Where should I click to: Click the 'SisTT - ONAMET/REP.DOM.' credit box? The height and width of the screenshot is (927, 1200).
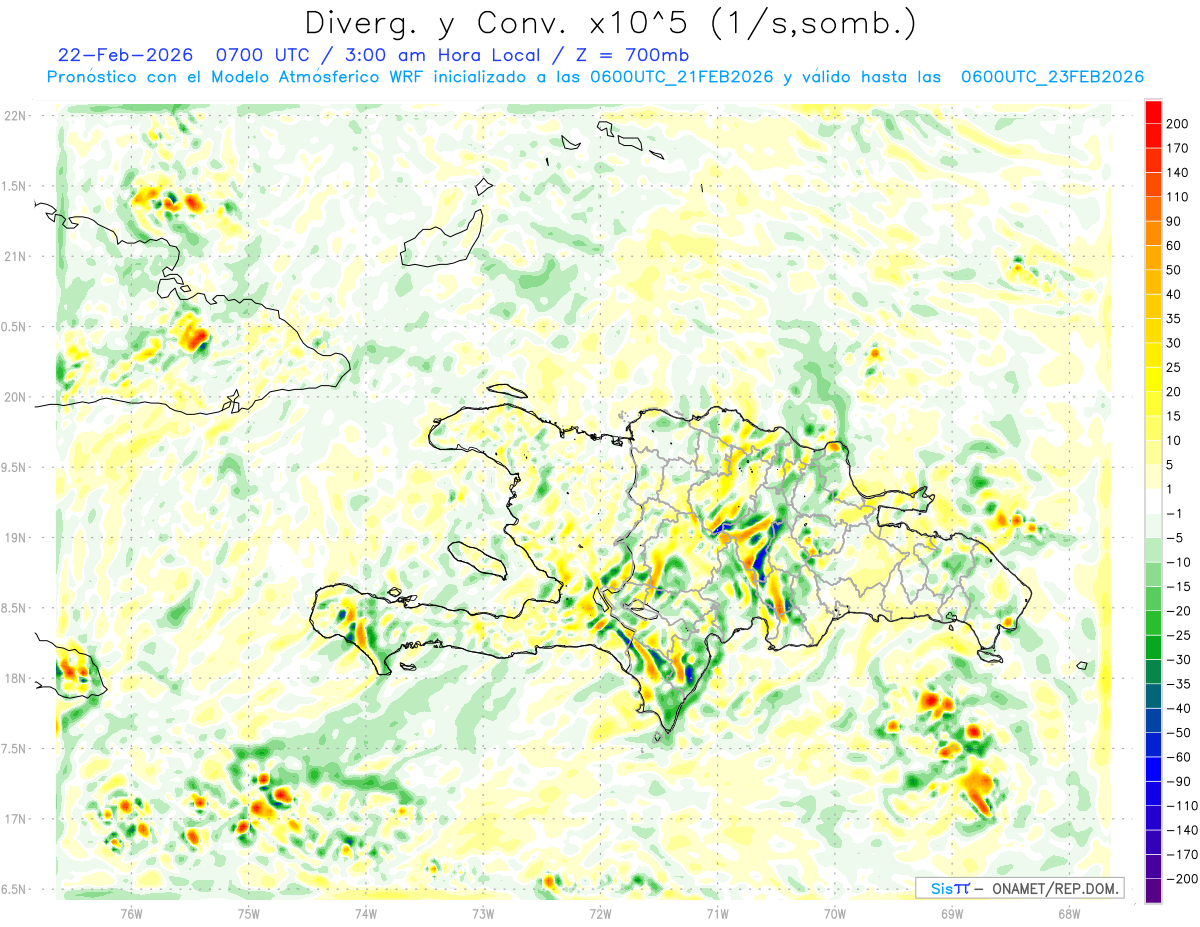pos(1019,888)
